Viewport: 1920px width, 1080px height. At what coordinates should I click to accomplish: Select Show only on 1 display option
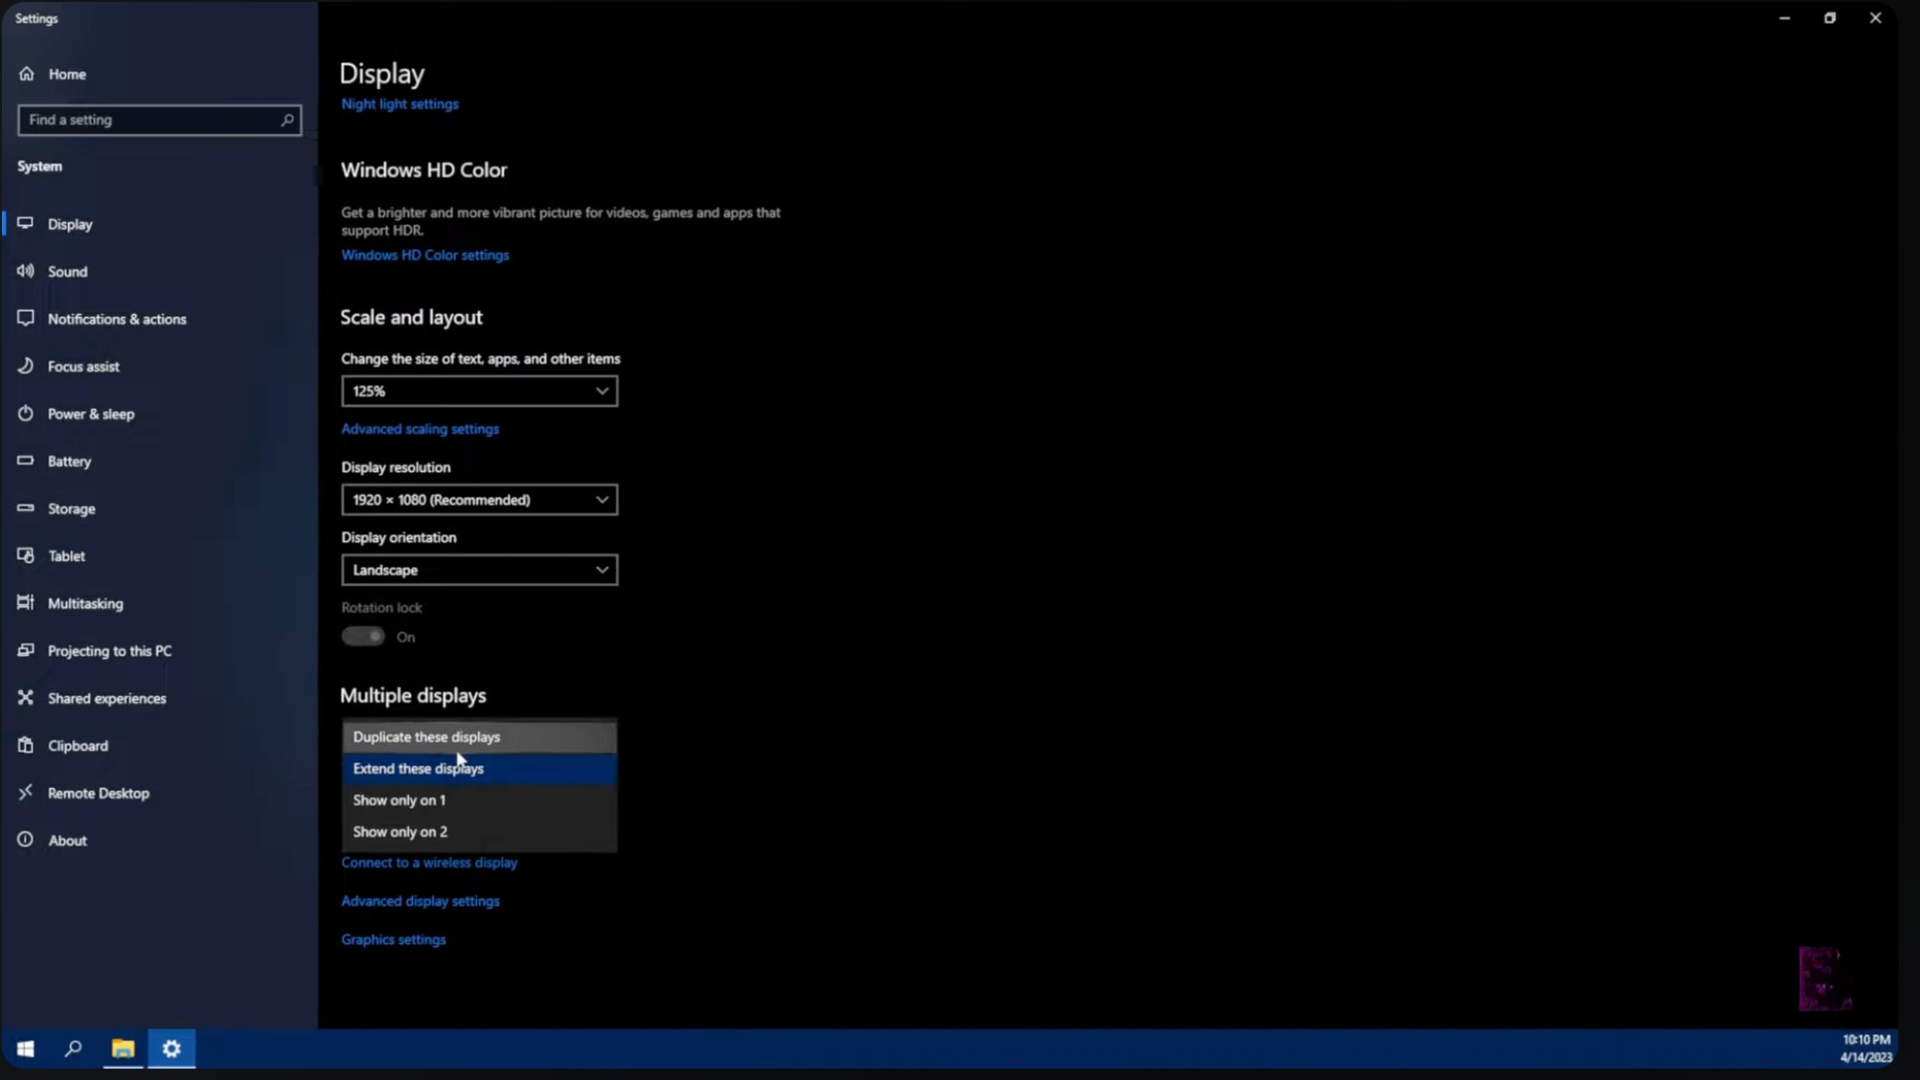click(x=399, y=800)
